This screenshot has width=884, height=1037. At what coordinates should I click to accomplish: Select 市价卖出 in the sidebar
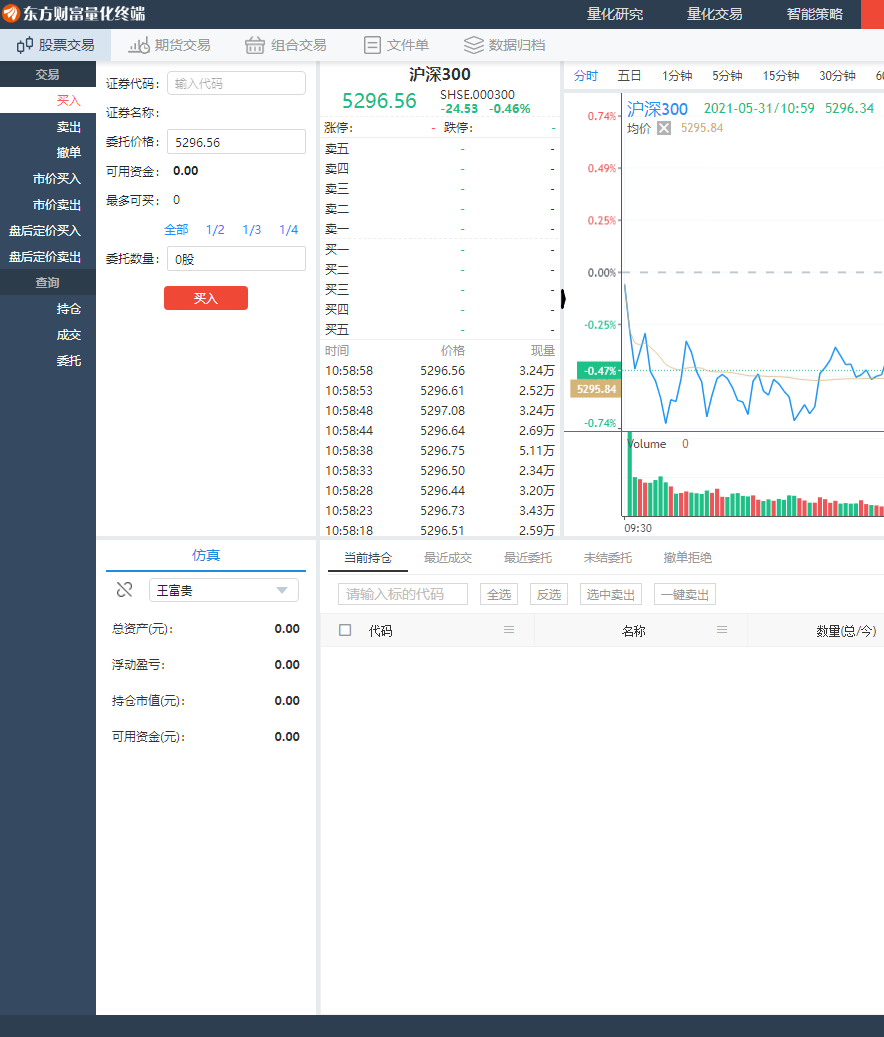tap(48, 204)
